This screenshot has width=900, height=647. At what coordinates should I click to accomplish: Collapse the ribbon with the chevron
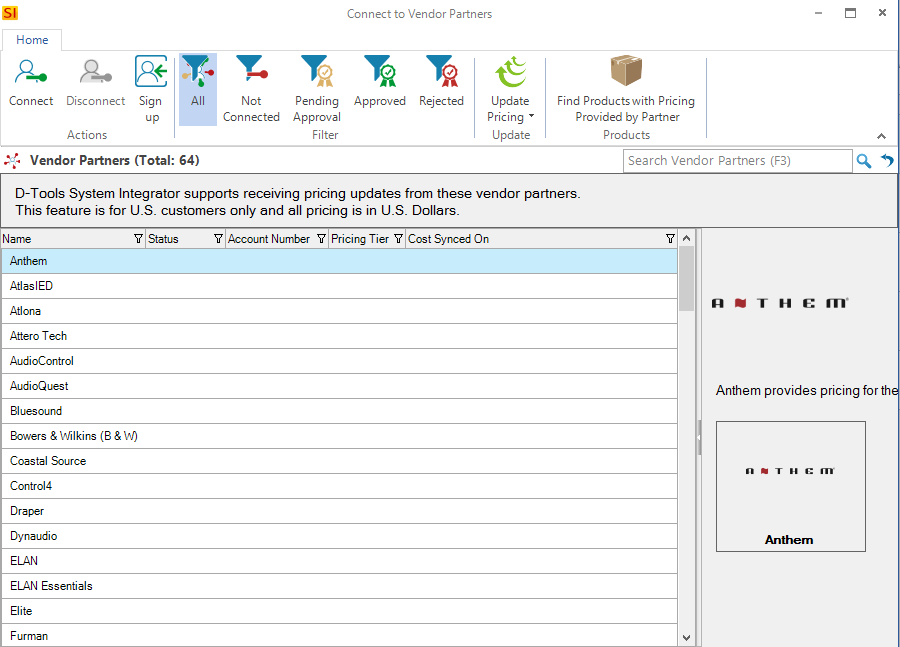pyautogui.click(x=881, y=136)
